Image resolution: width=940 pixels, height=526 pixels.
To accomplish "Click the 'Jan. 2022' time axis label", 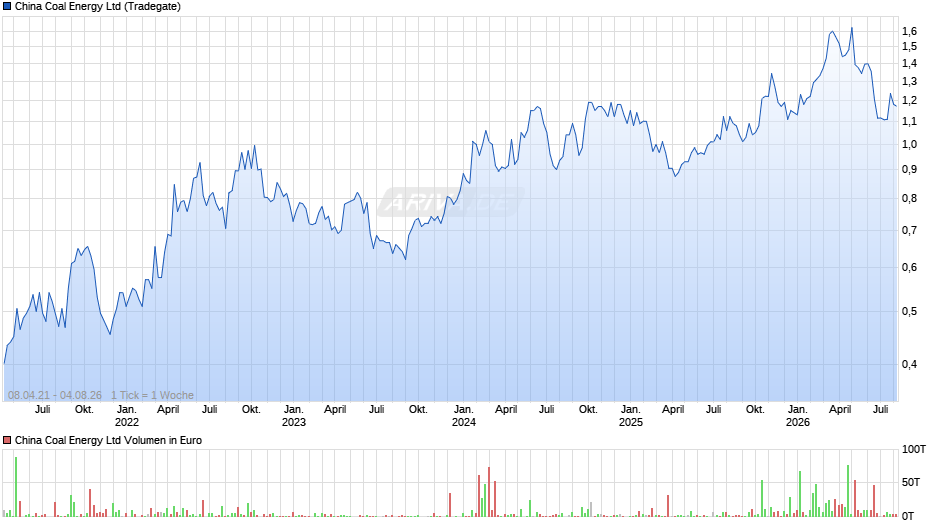I will tap(126, 416).
